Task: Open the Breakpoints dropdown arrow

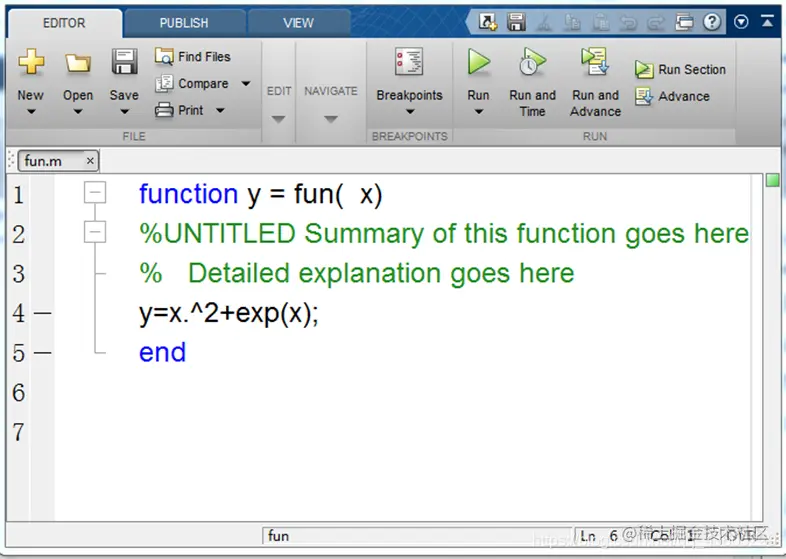Action: 410,112
